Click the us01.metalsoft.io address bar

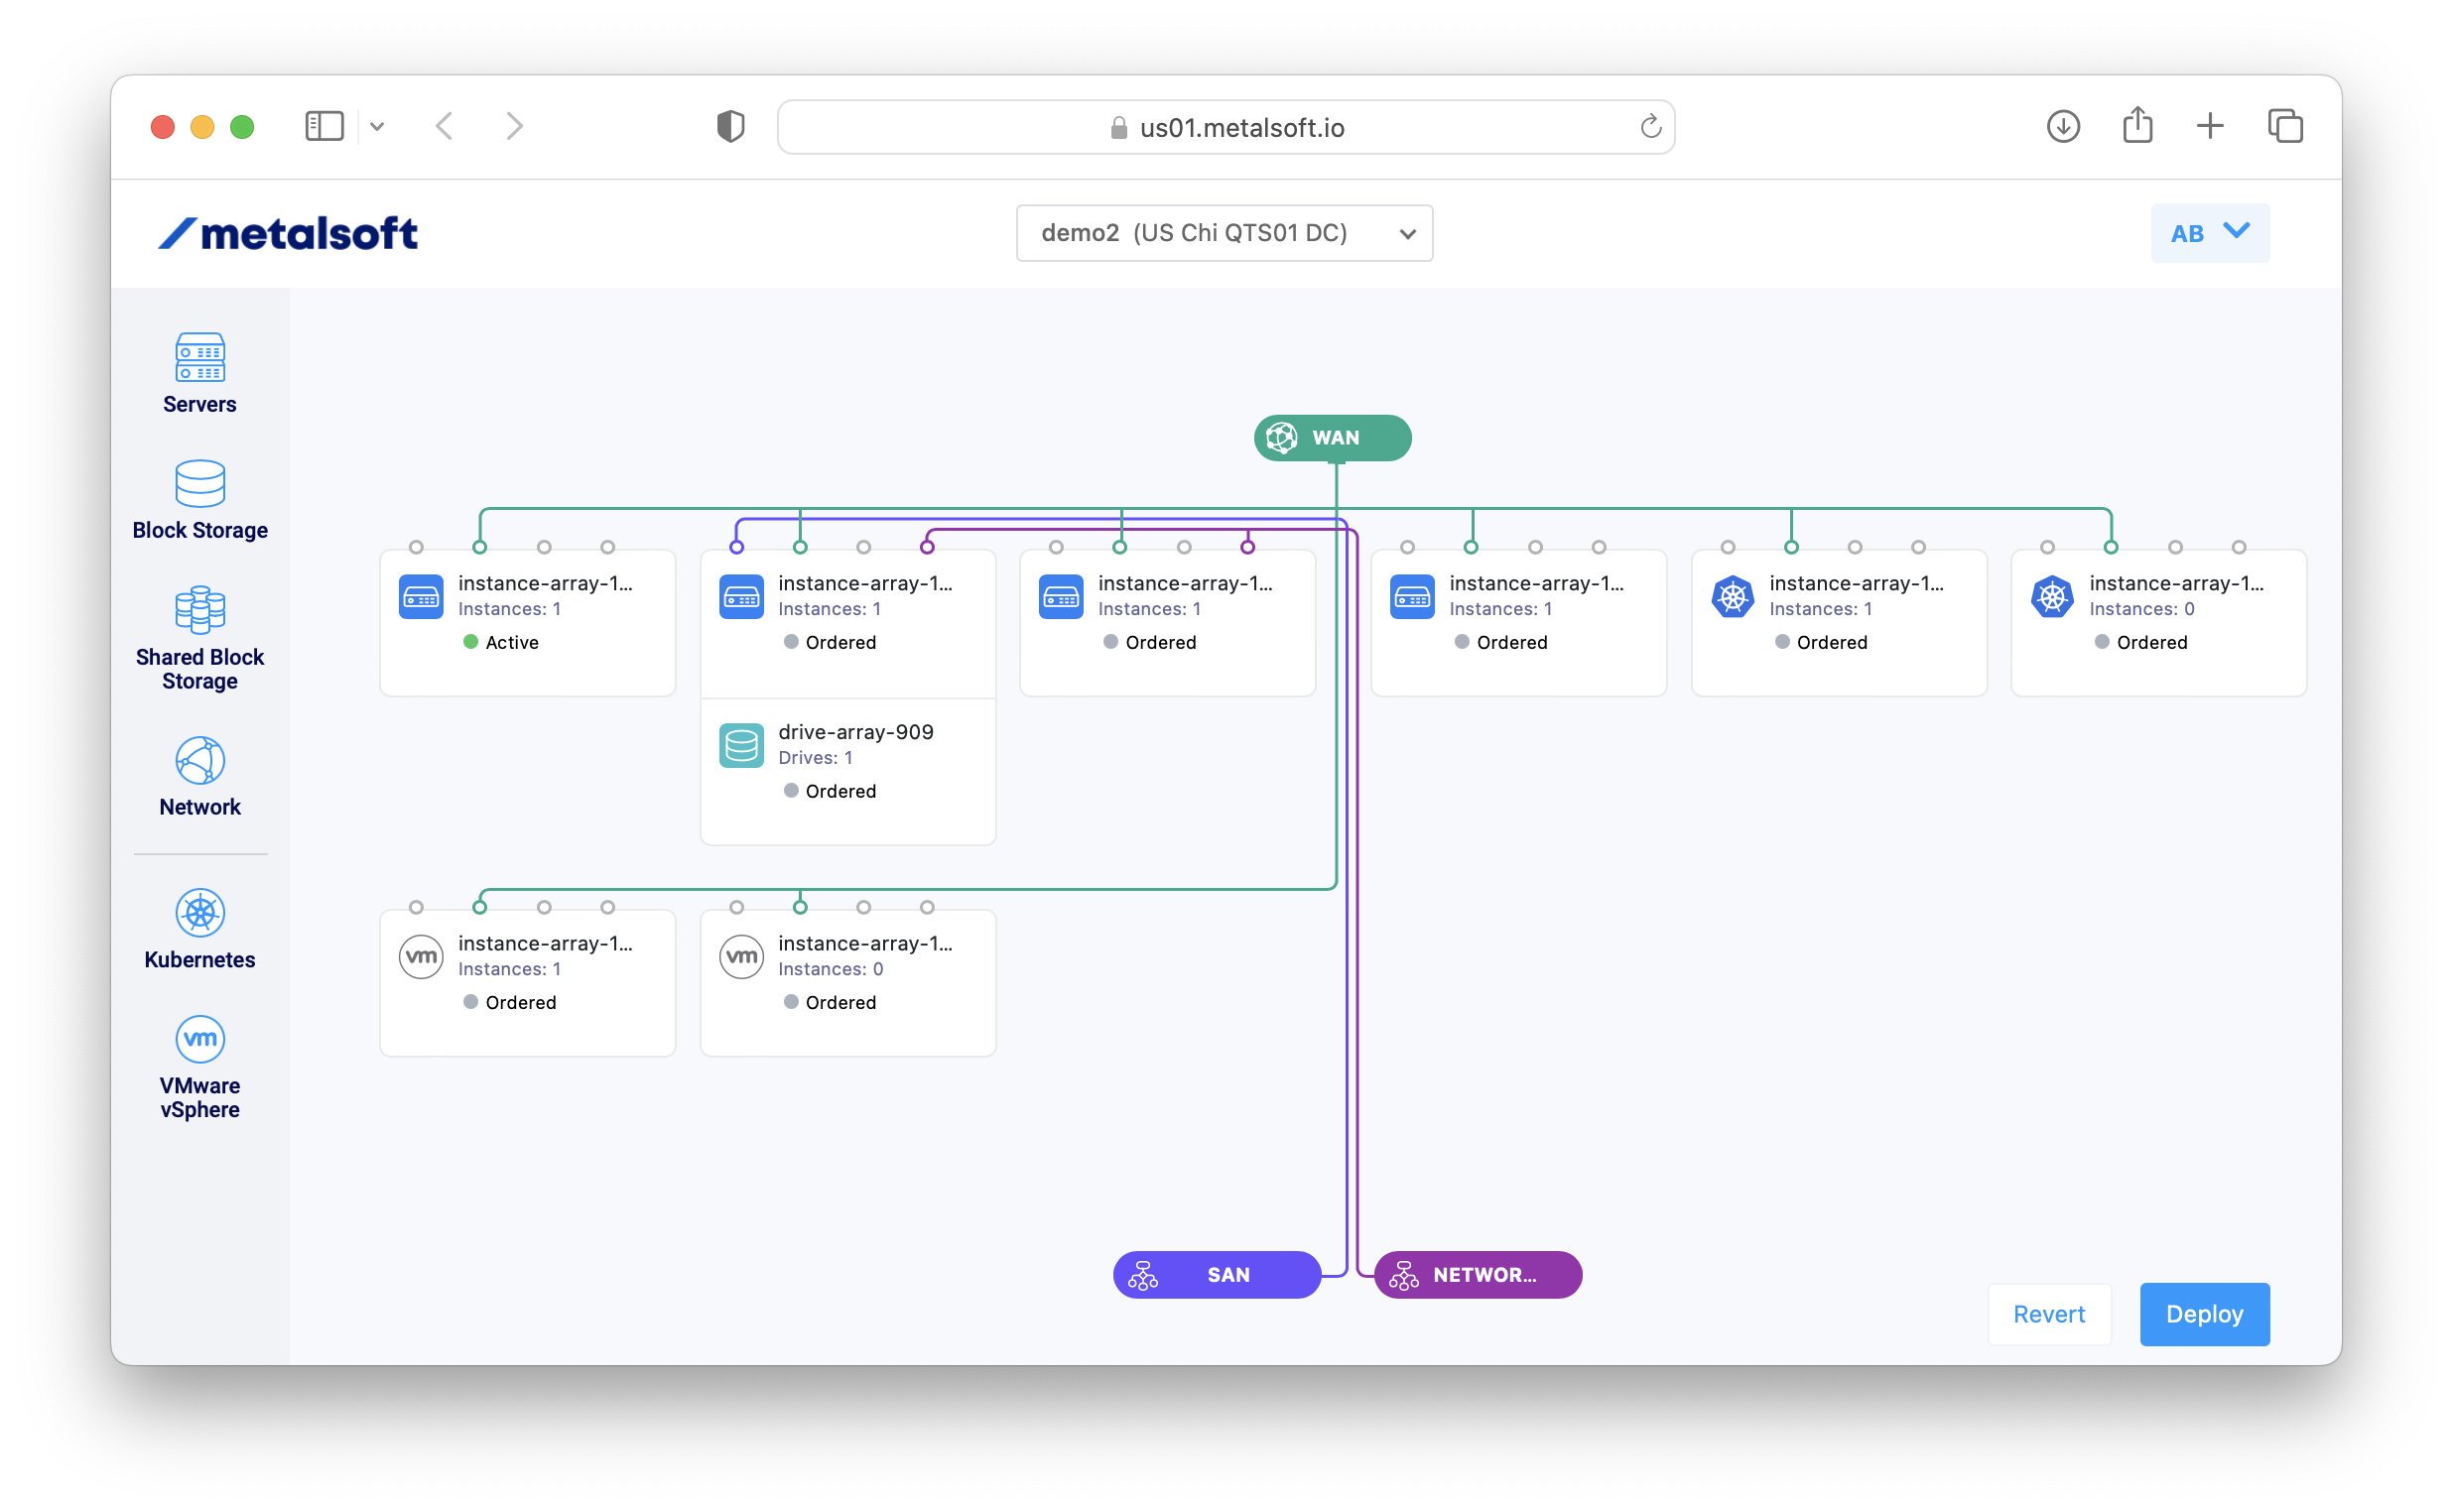pyautogui.click(x=1225, y=127)
